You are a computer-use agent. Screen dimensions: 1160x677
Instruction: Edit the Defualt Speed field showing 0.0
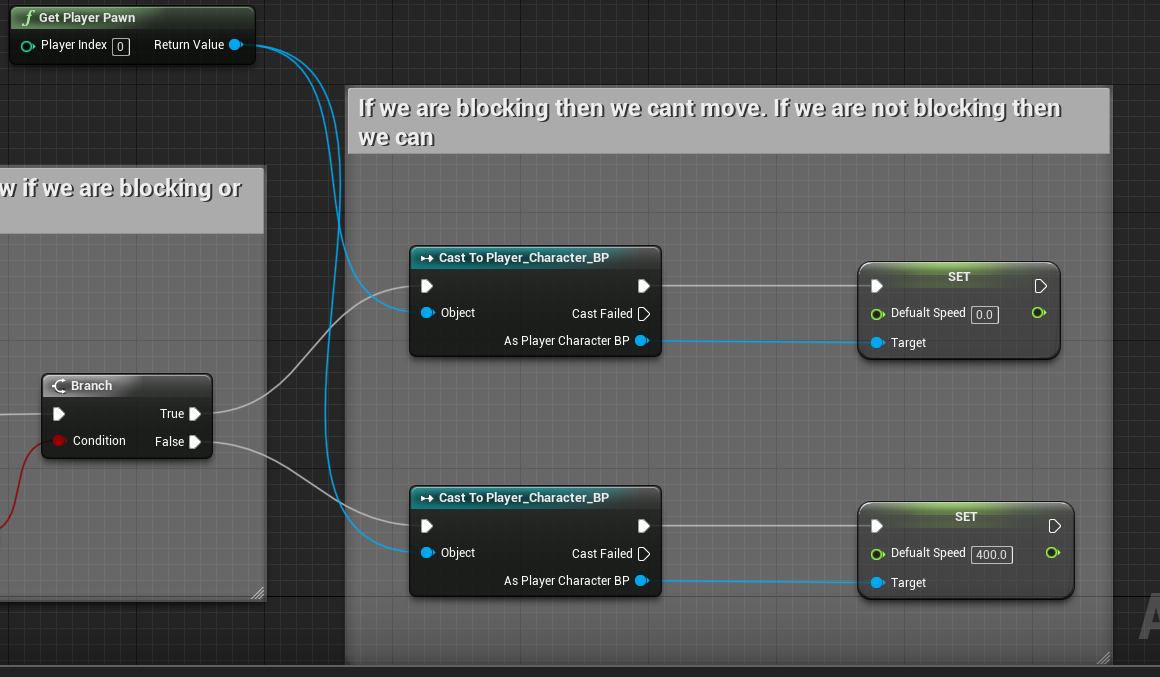[x=984, y=314]
